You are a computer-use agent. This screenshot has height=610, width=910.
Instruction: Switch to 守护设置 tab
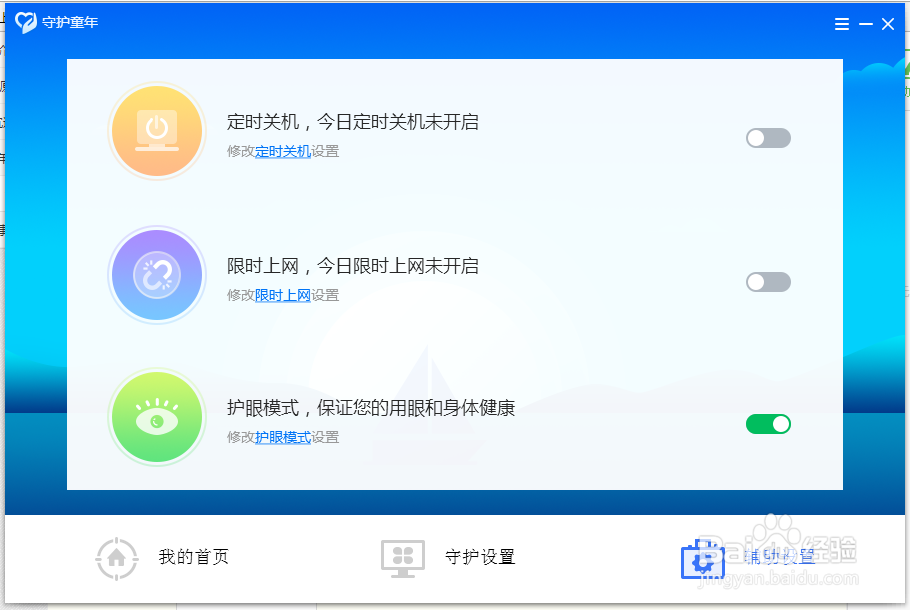pyautogui.click(x=481, y=558)
